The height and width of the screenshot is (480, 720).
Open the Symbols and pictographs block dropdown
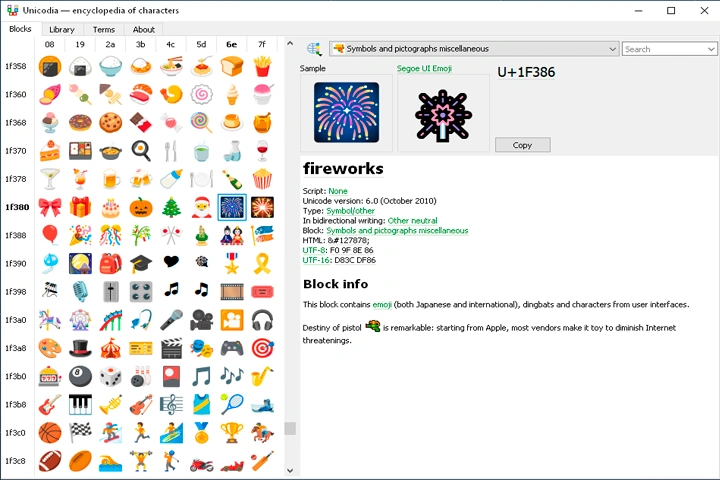[474, 49]
